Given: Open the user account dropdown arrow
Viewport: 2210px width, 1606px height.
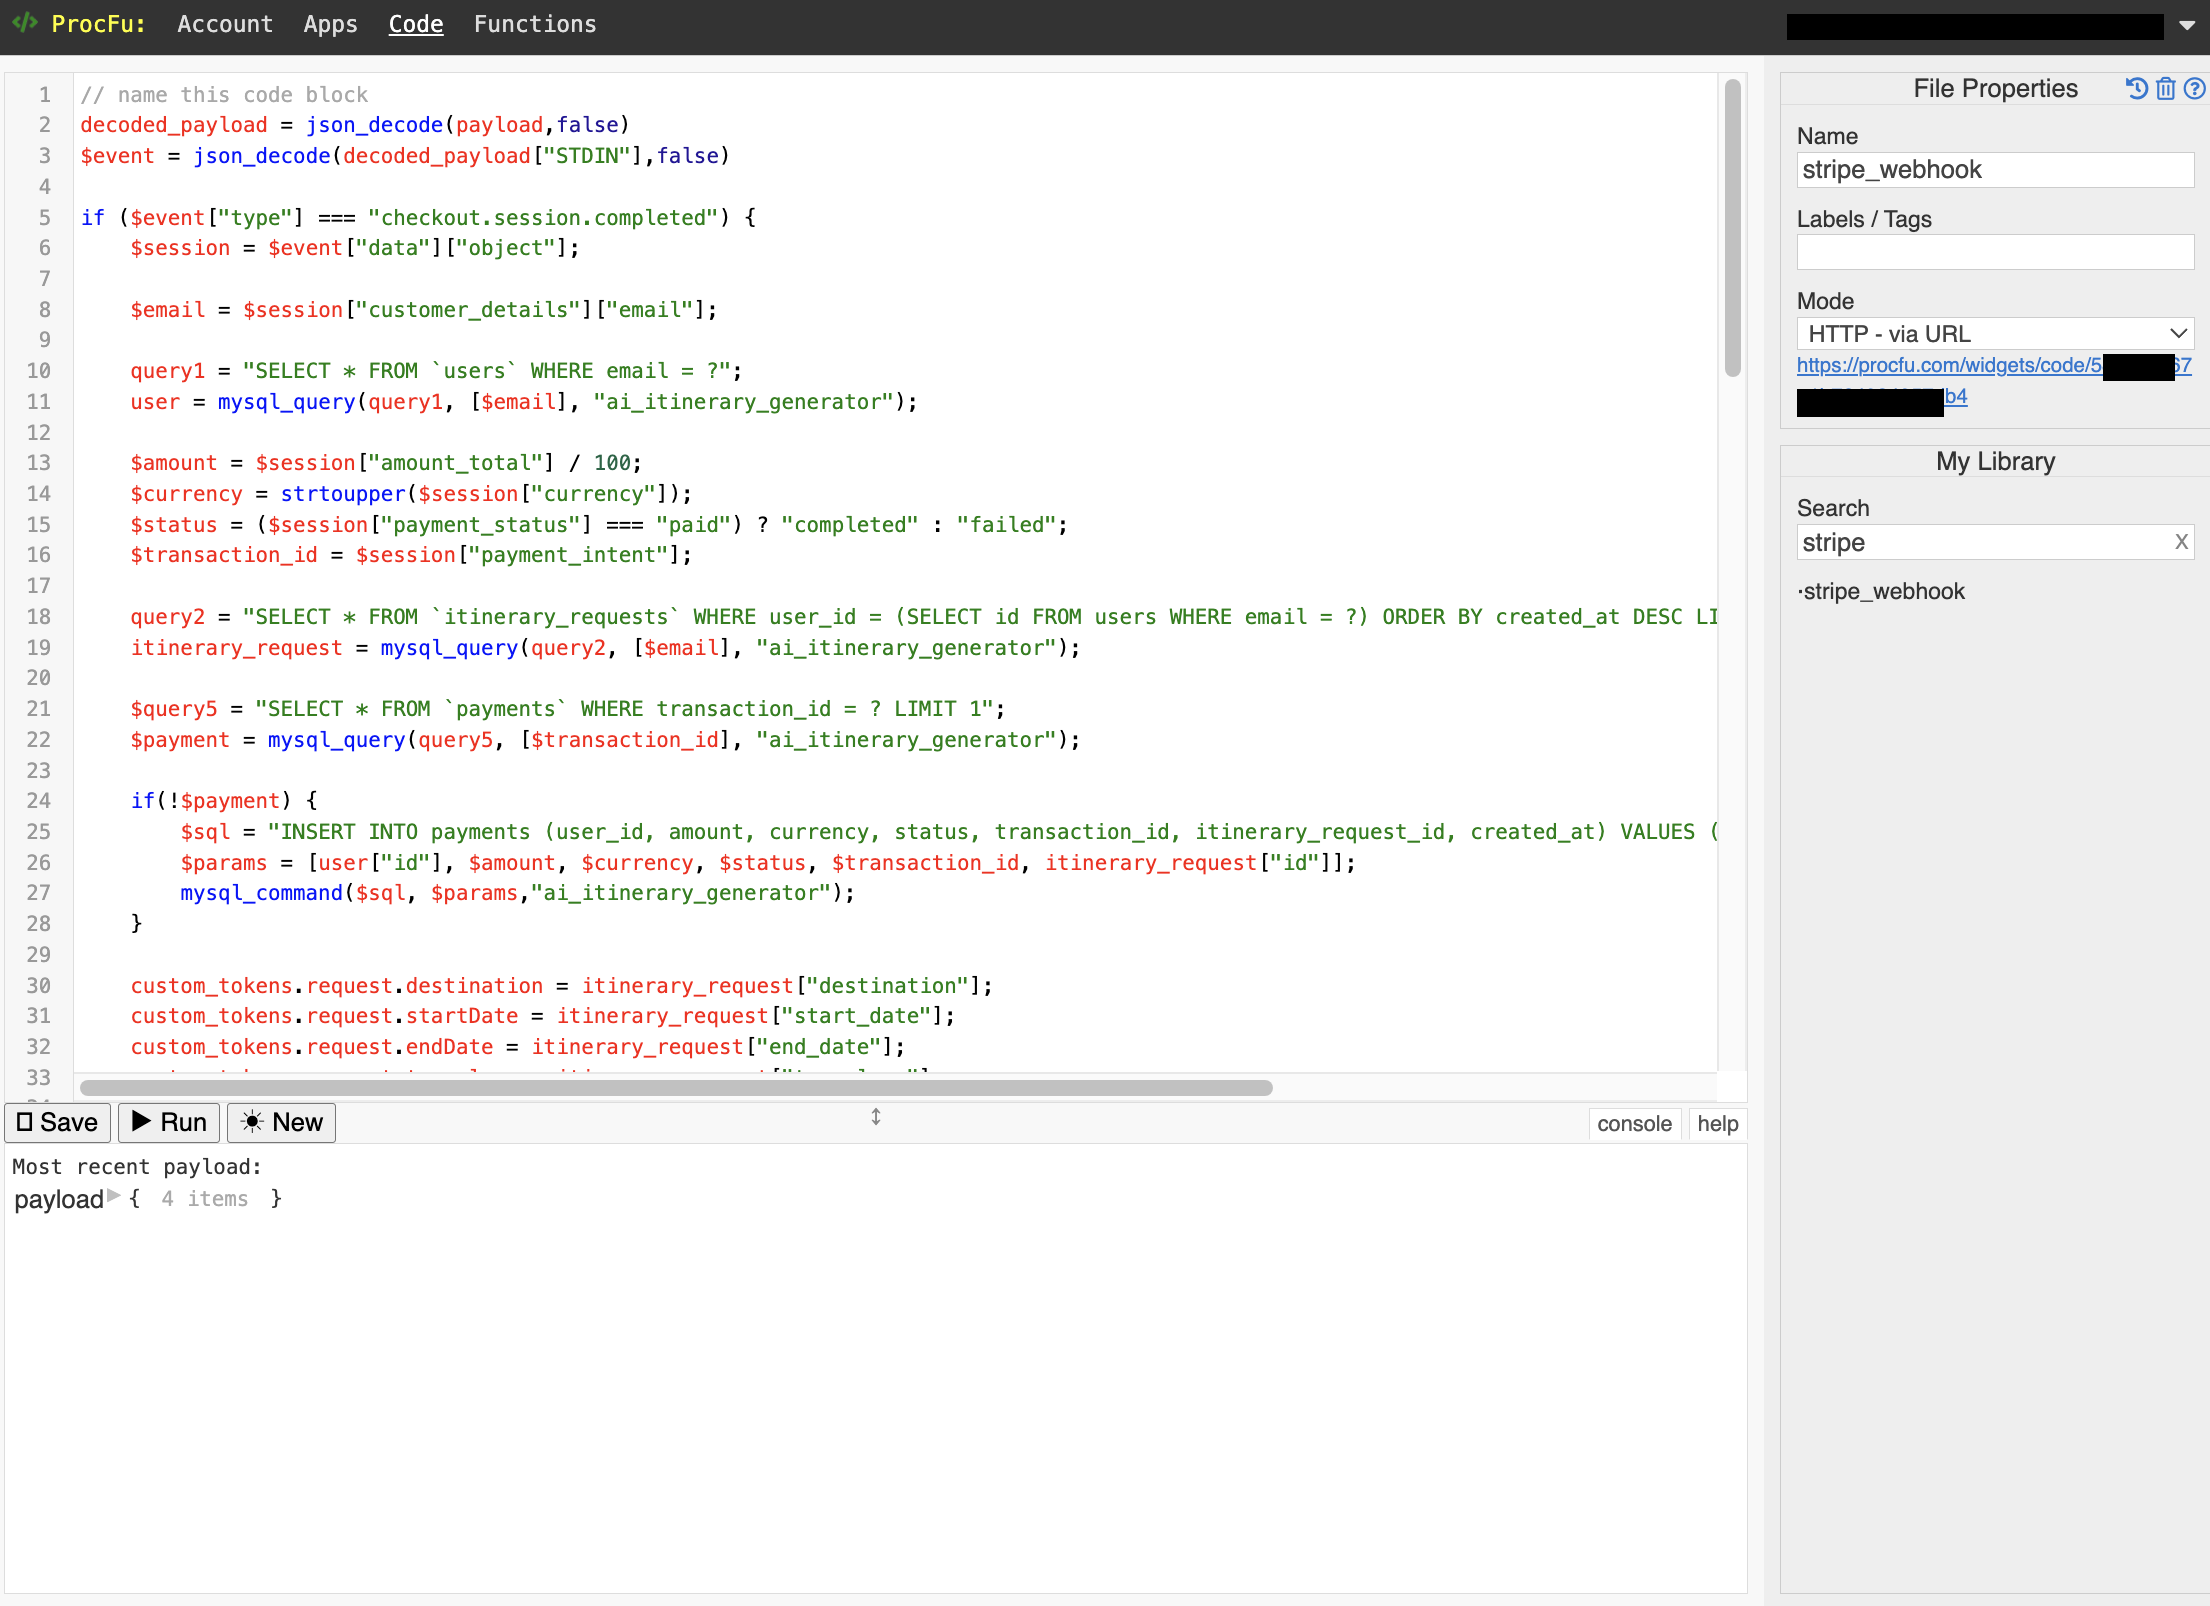Looking at the screenshot, I should pos(2186,26).
